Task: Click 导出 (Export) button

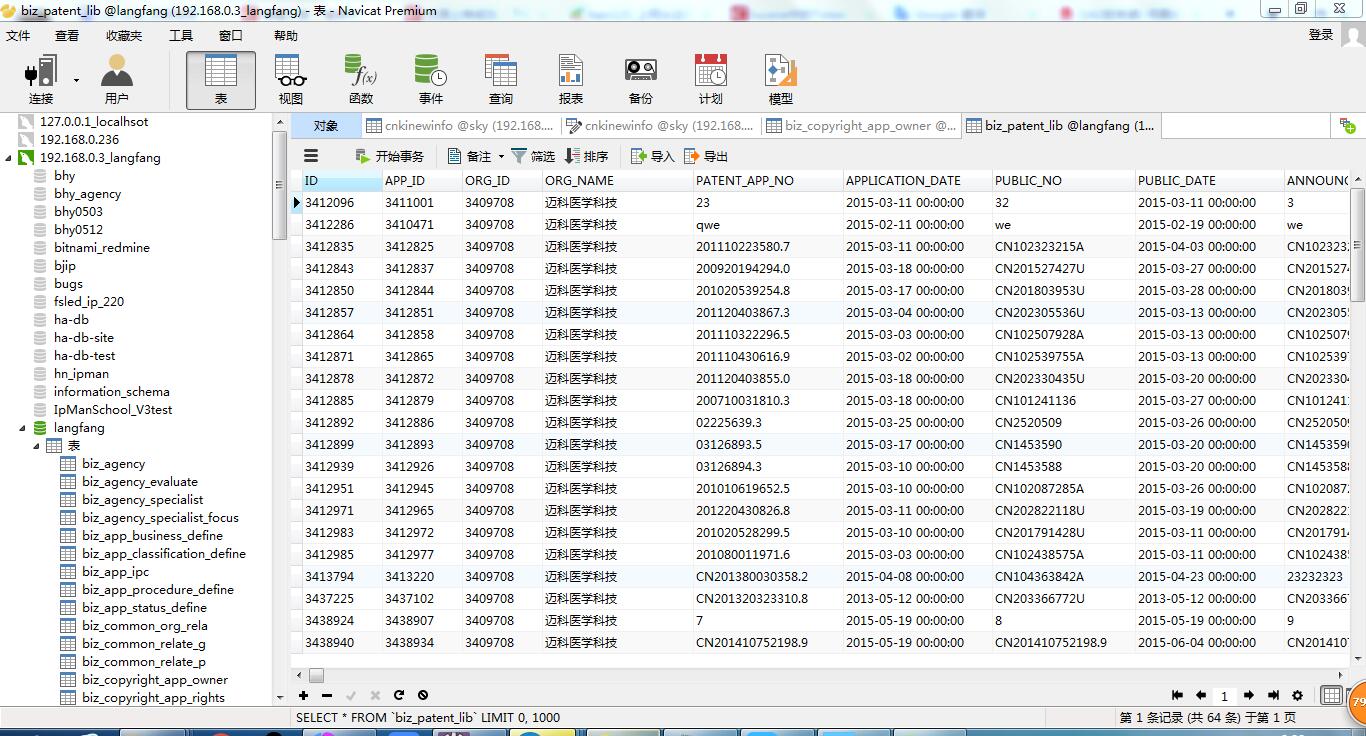Action: (706, 156)
